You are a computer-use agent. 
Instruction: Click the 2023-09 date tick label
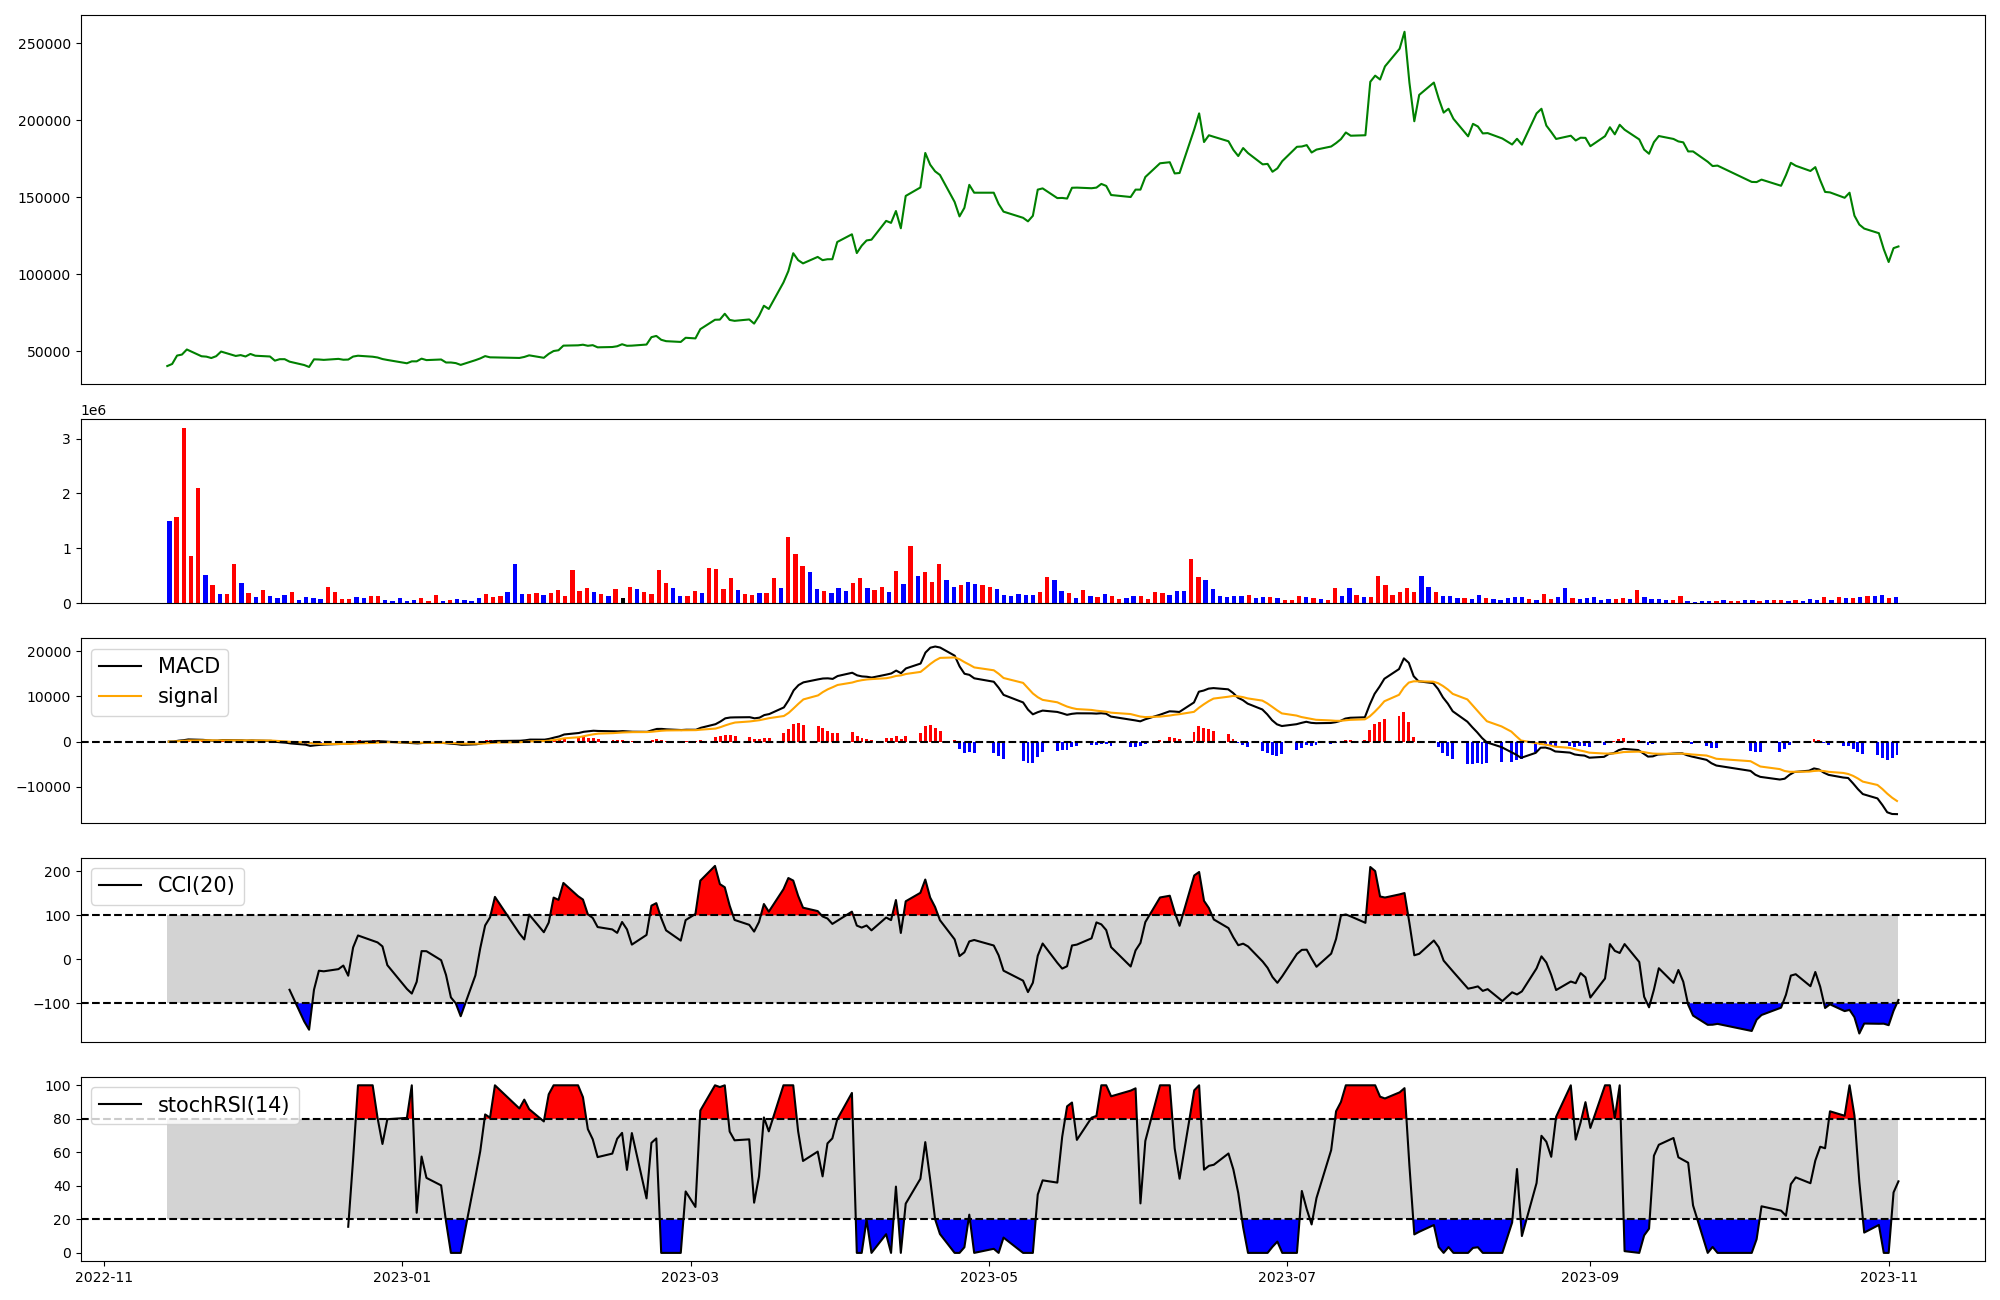point(1589,1276)
